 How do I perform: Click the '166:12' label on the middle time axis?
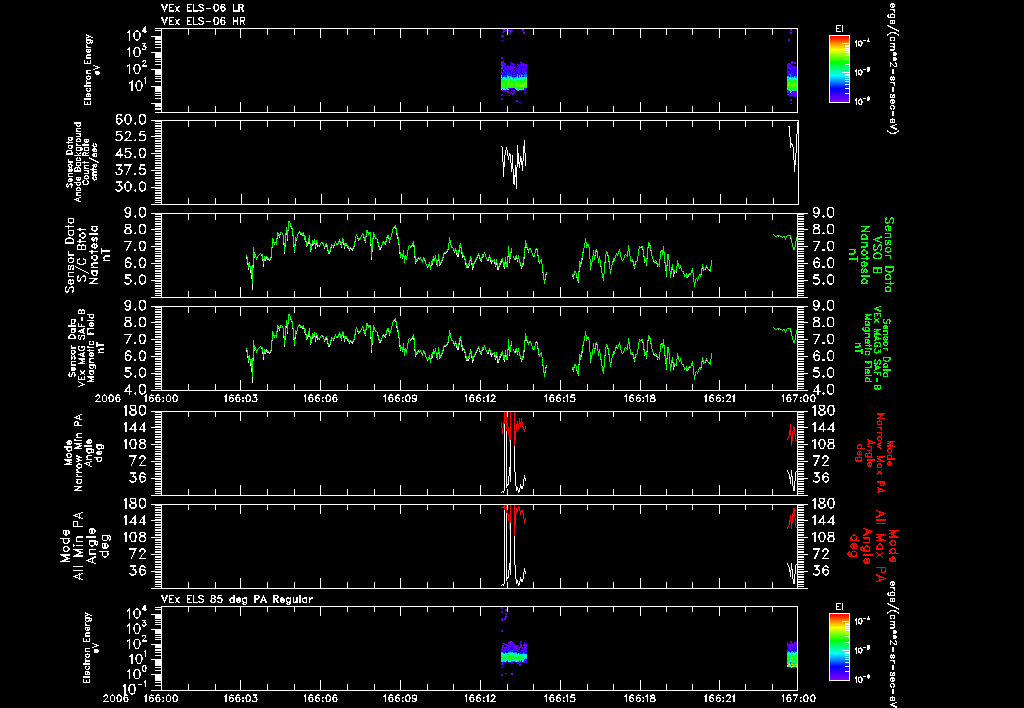[480, 398]
